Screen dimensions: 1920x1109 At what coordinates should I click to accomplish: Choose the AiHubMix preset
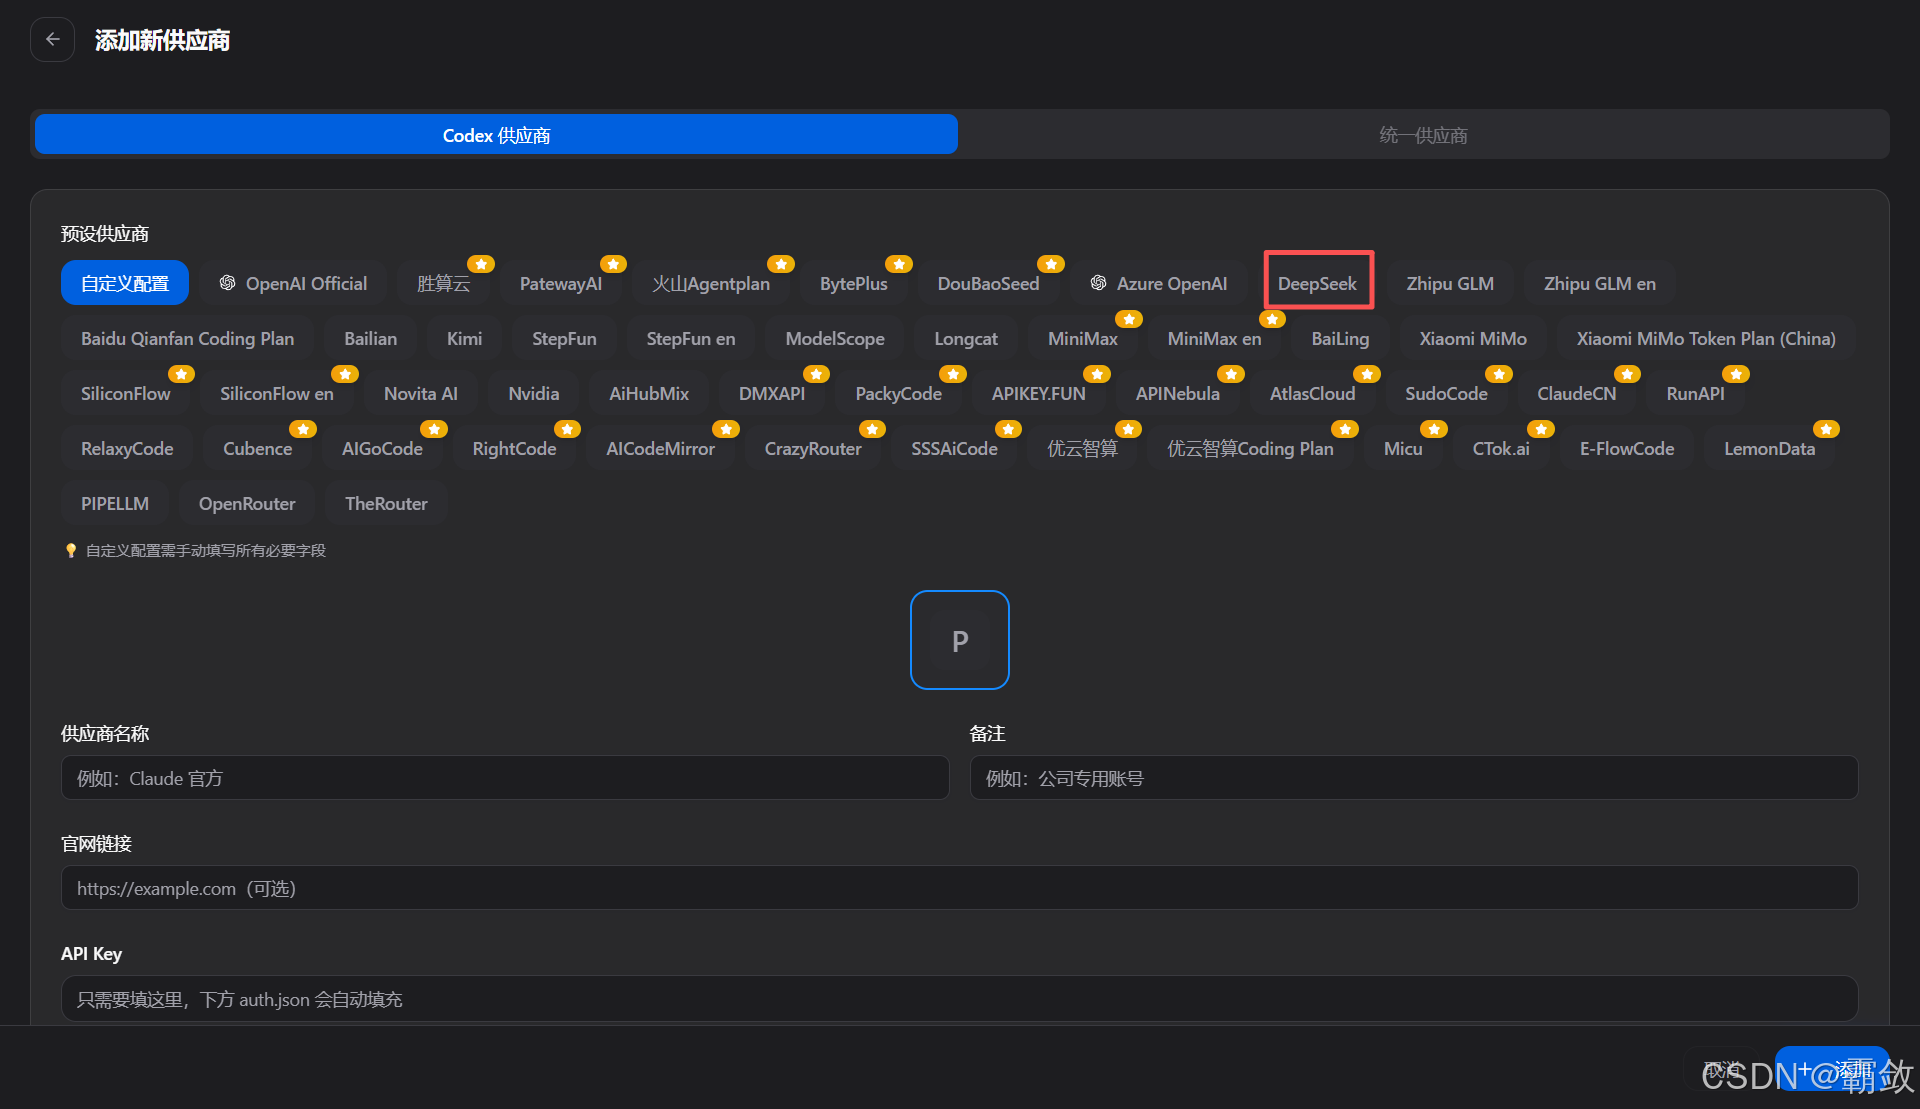(649, 393)
